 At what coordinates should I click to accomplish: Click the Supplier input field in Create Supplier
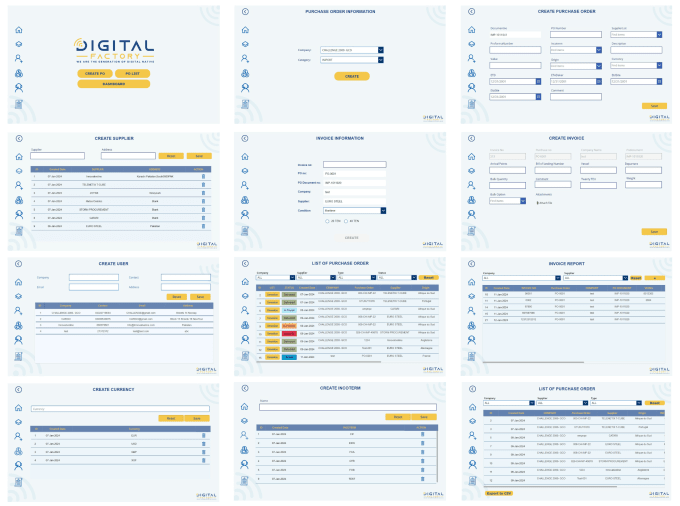point(57,156)
